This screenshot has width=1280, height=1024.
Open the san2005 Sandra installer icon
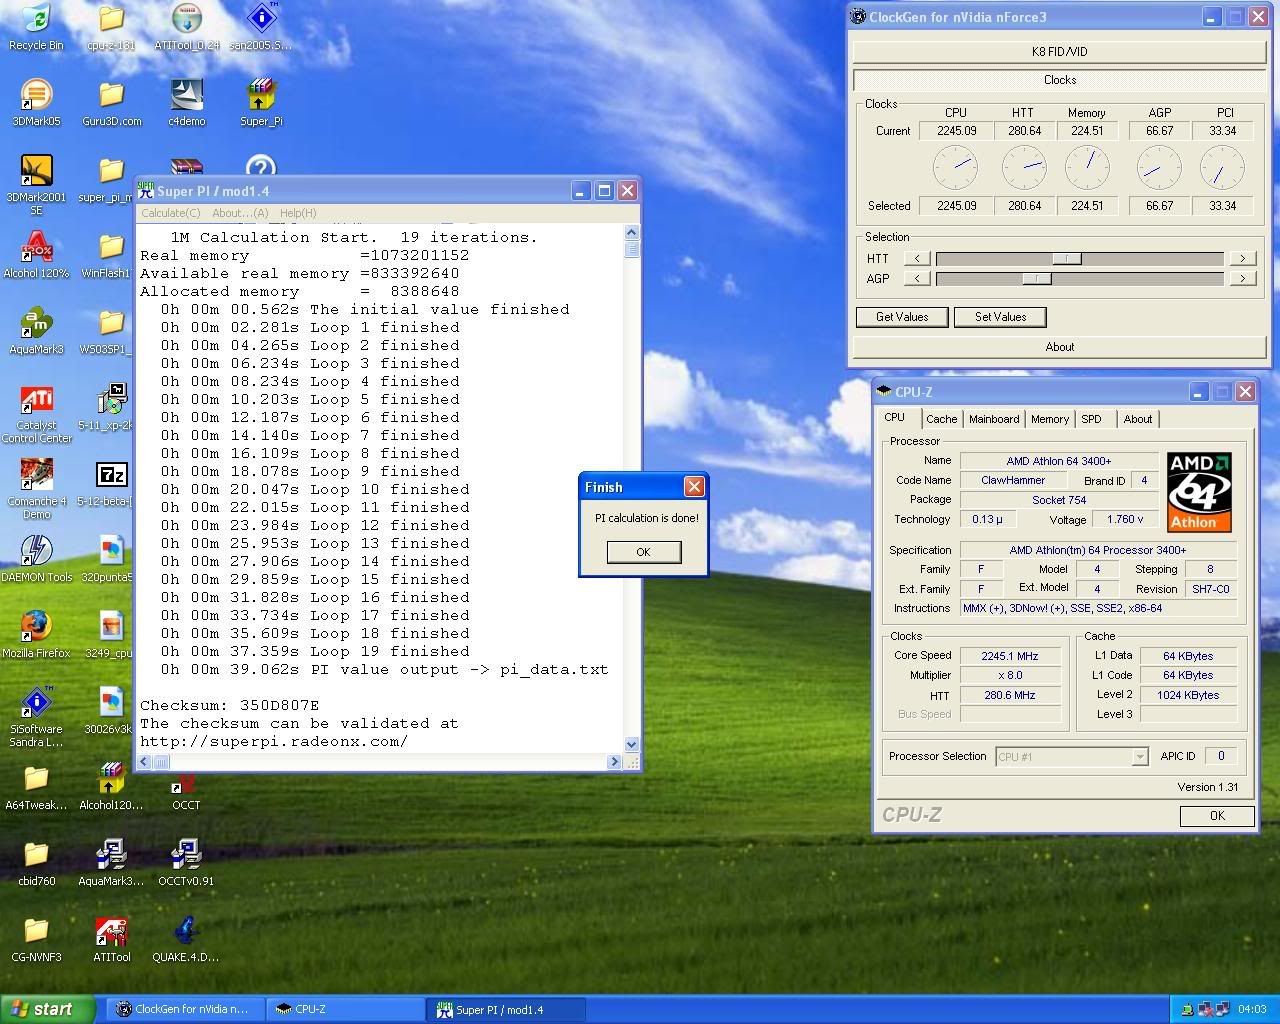pyautogui.click(x=261, y=27)
